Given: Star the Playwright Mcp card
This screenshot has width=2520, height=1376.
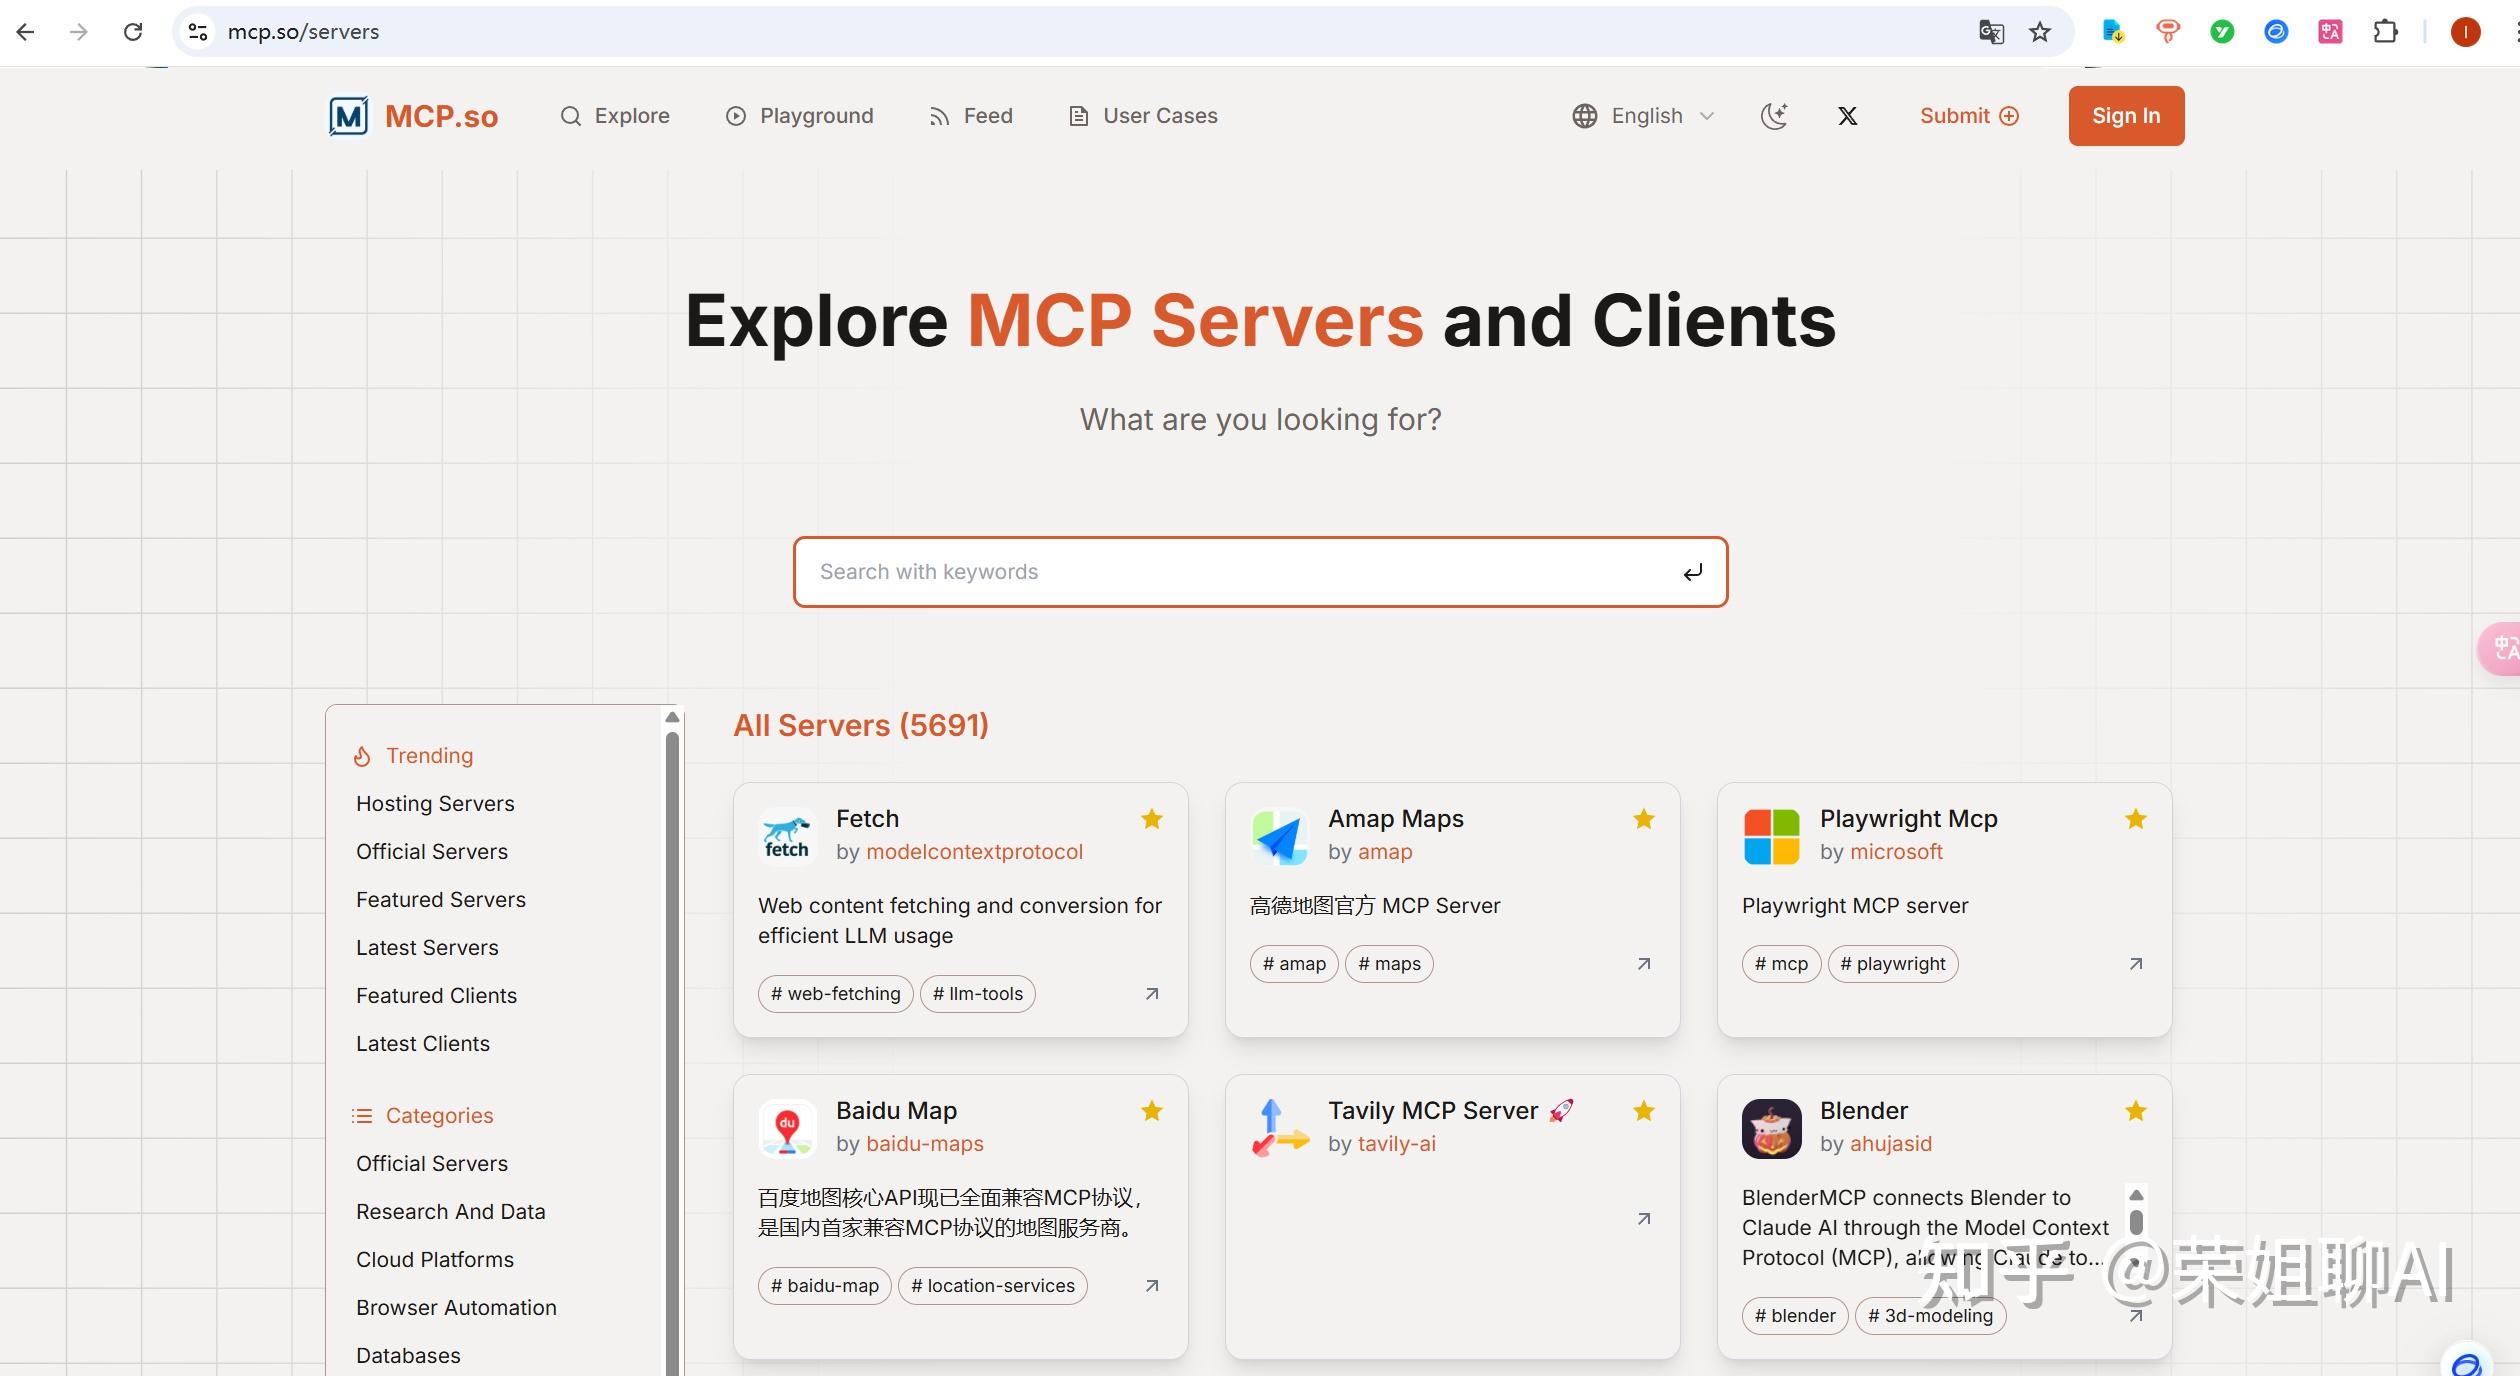Looking at the screenshot, I should pyautogui.click(x=2135, y=819).
